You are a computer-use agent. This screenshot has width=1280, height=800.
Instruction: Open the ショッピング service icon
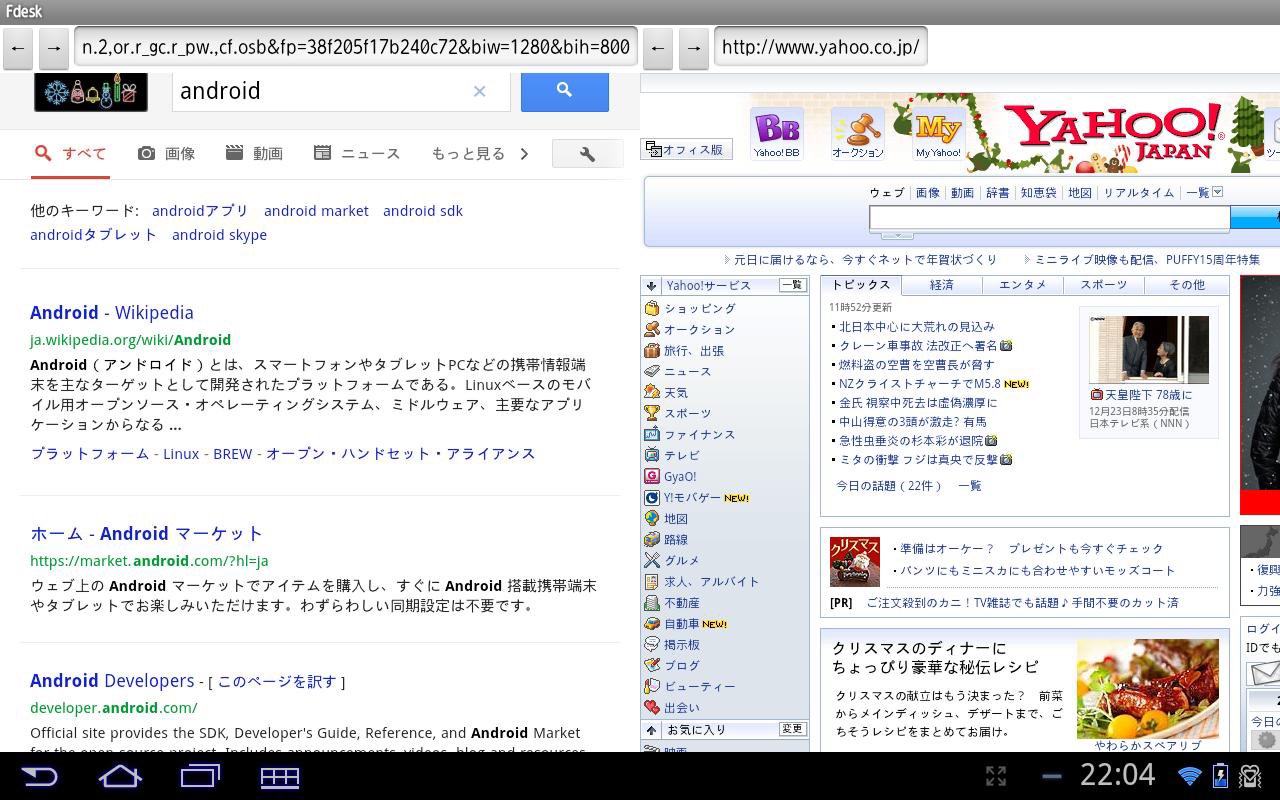point(652,308)
